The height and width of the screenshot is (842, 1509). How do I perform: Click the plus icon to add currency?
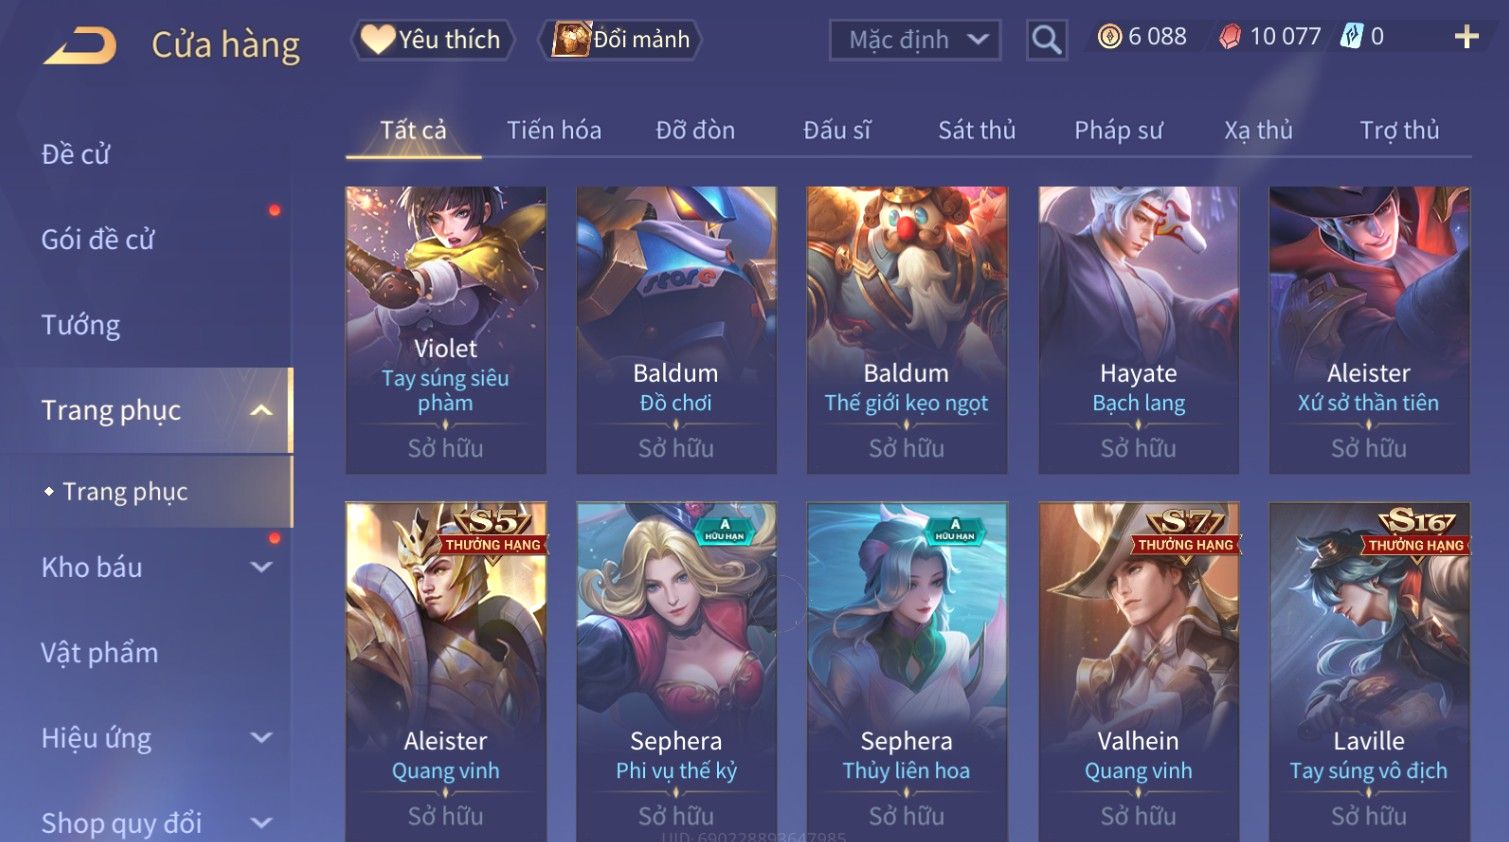pyautogui.click(x=1466, y=37)
